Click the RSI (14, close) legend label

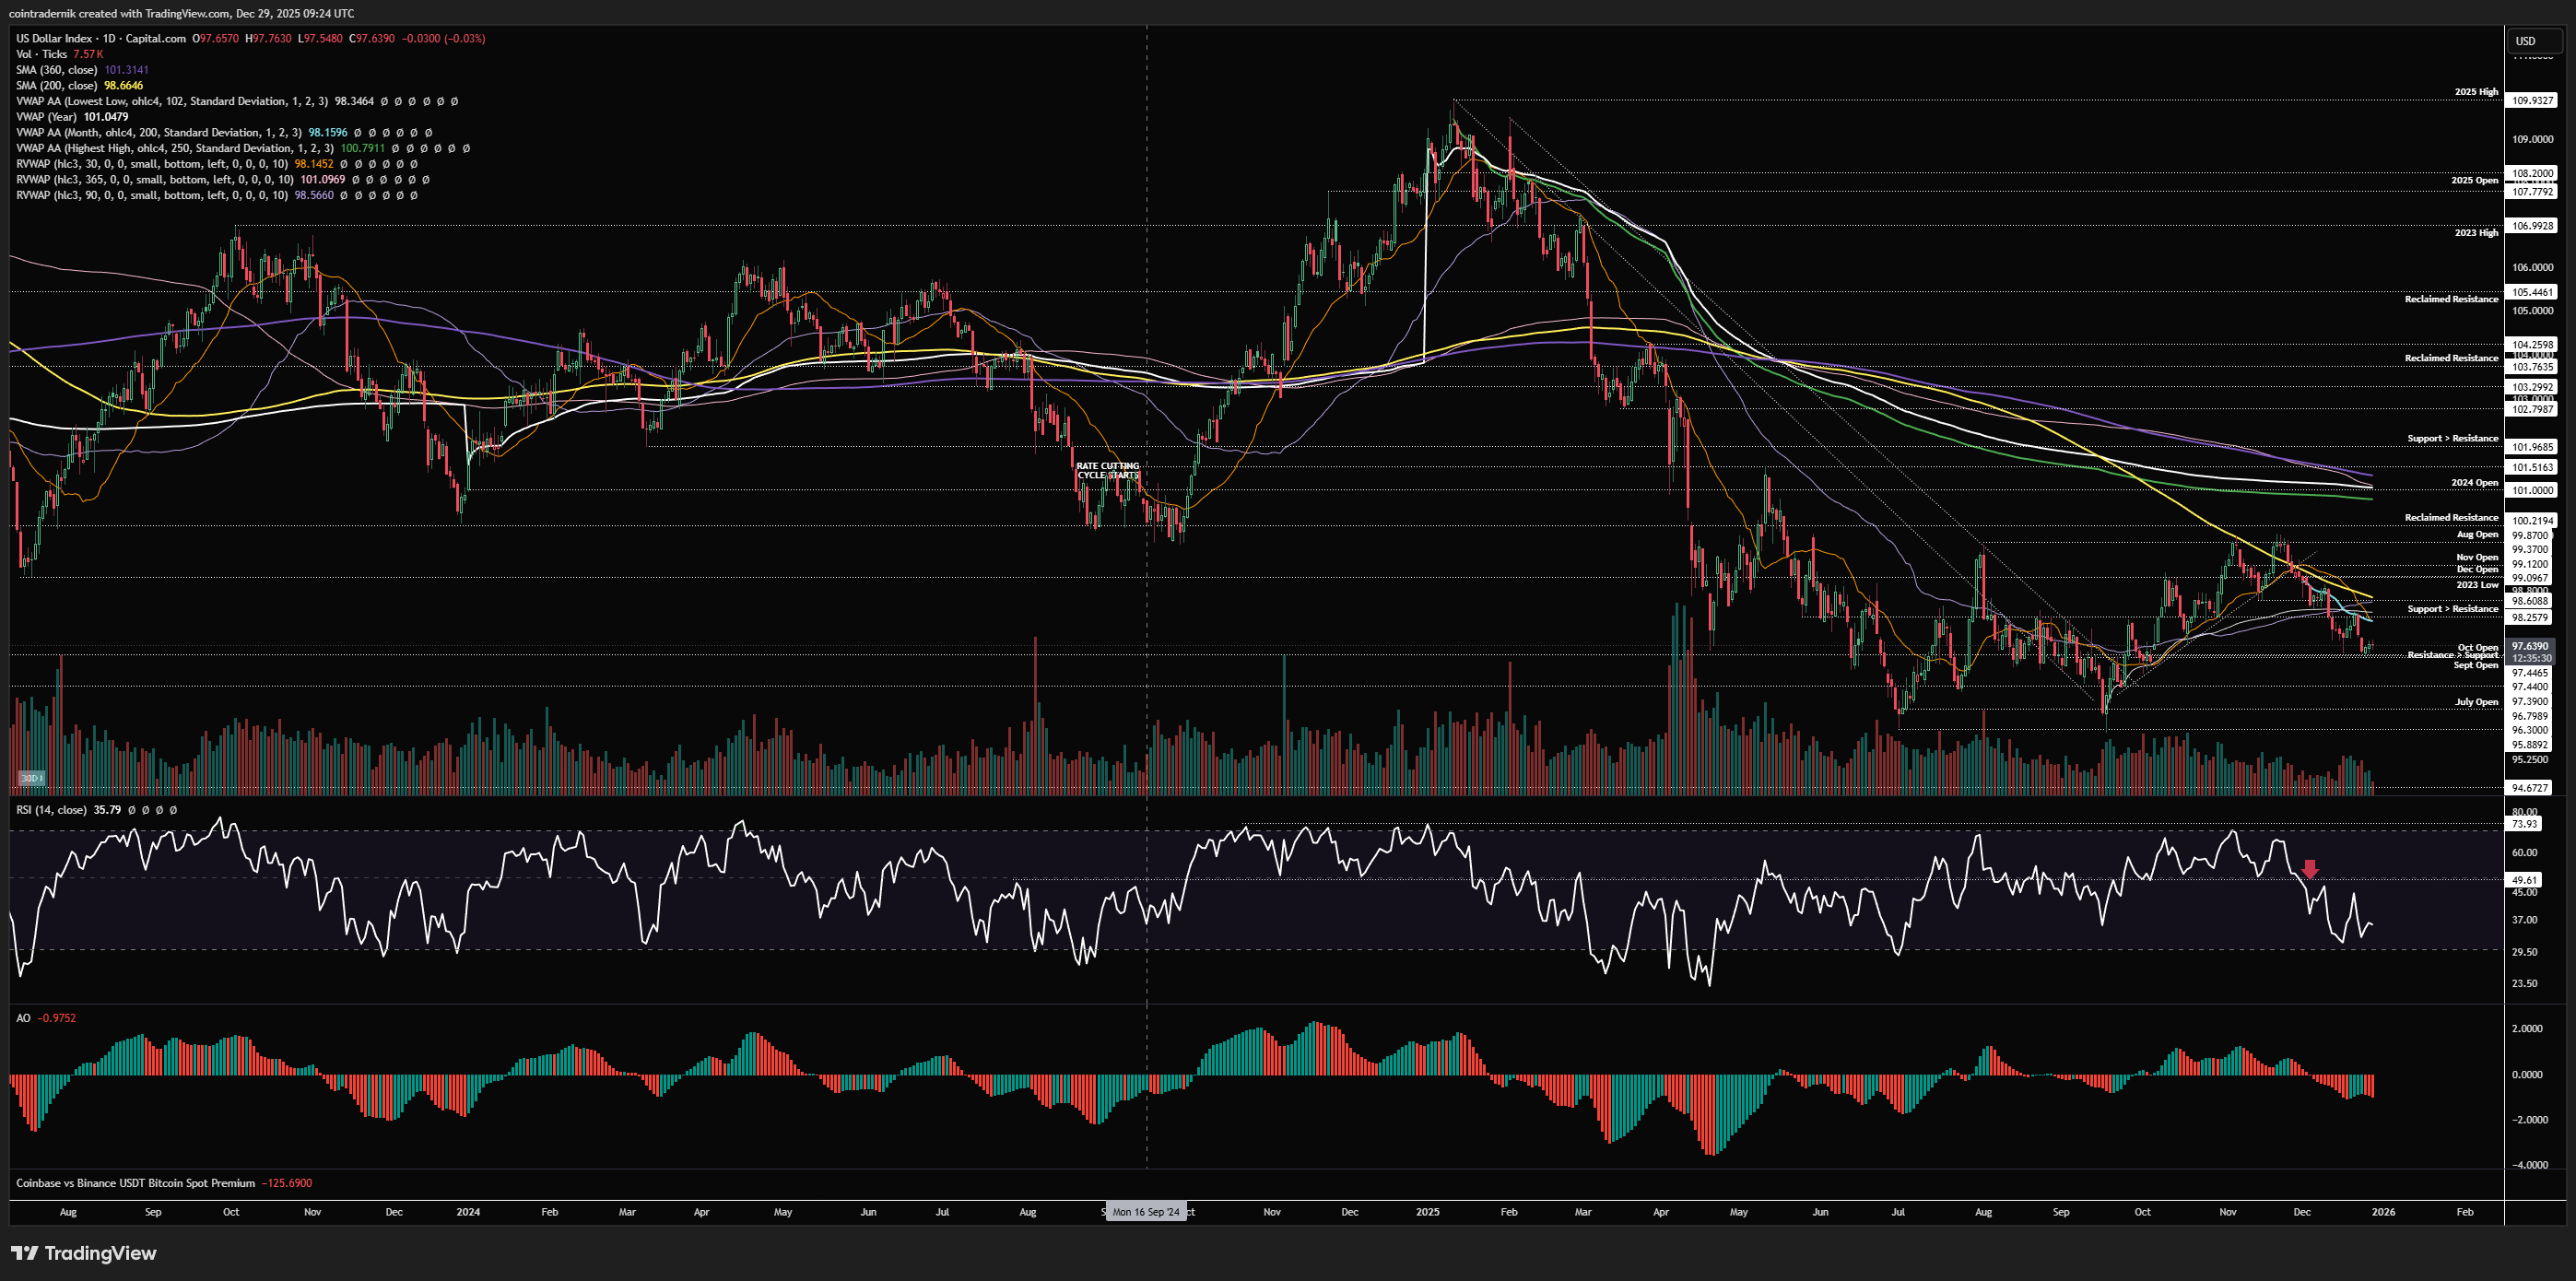[51, 810]
